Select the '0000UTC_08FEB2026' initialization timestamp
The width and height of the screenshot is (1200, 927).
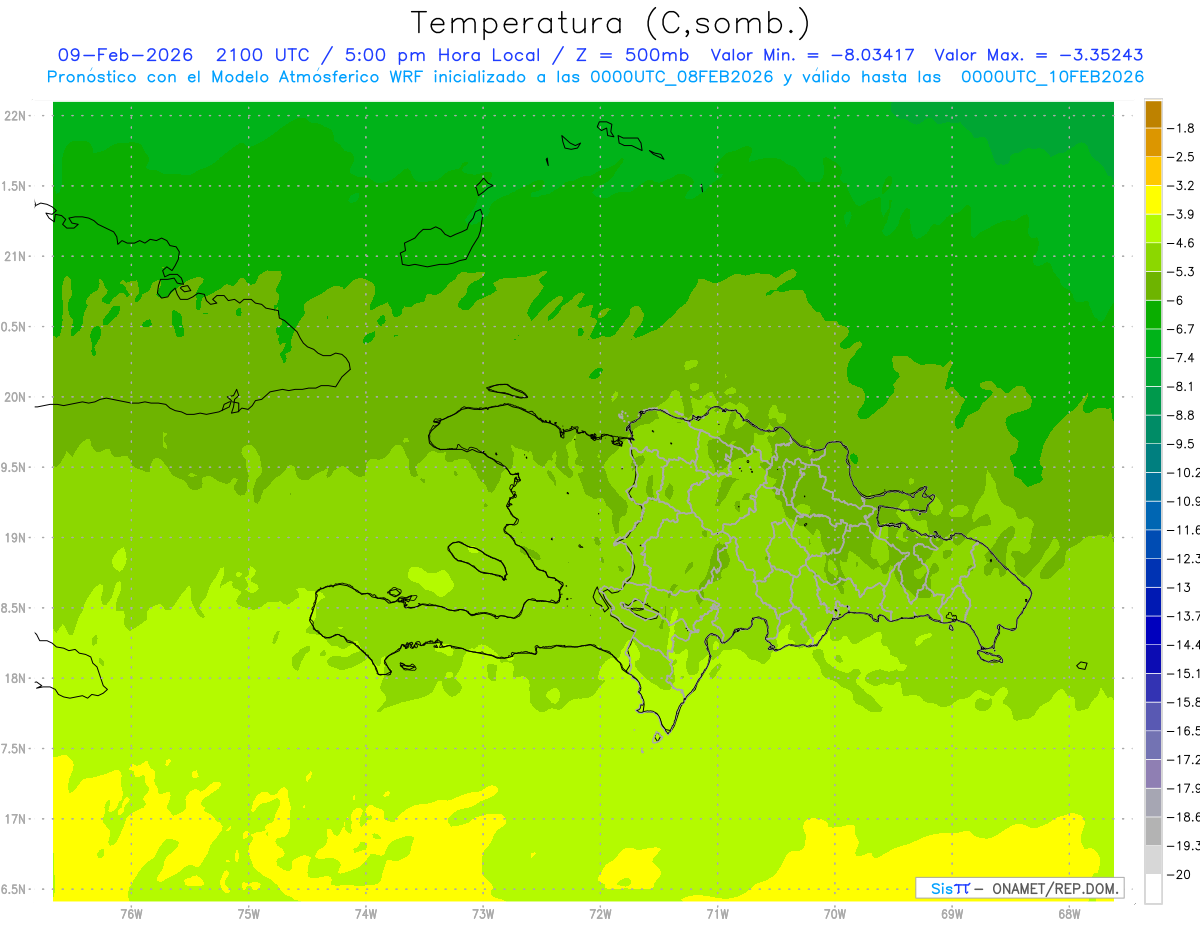[682, 77]
